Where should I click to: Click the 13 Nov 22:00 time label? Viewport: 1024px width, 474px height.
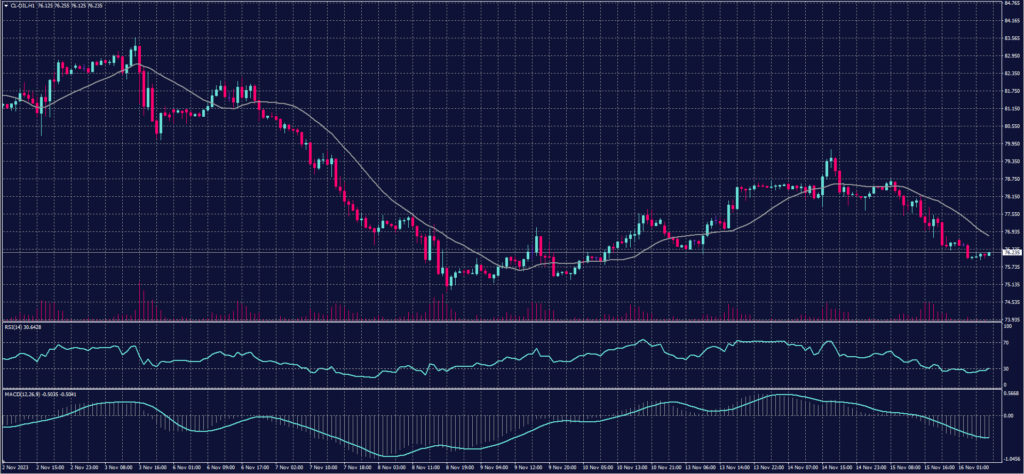pos(769,467)
